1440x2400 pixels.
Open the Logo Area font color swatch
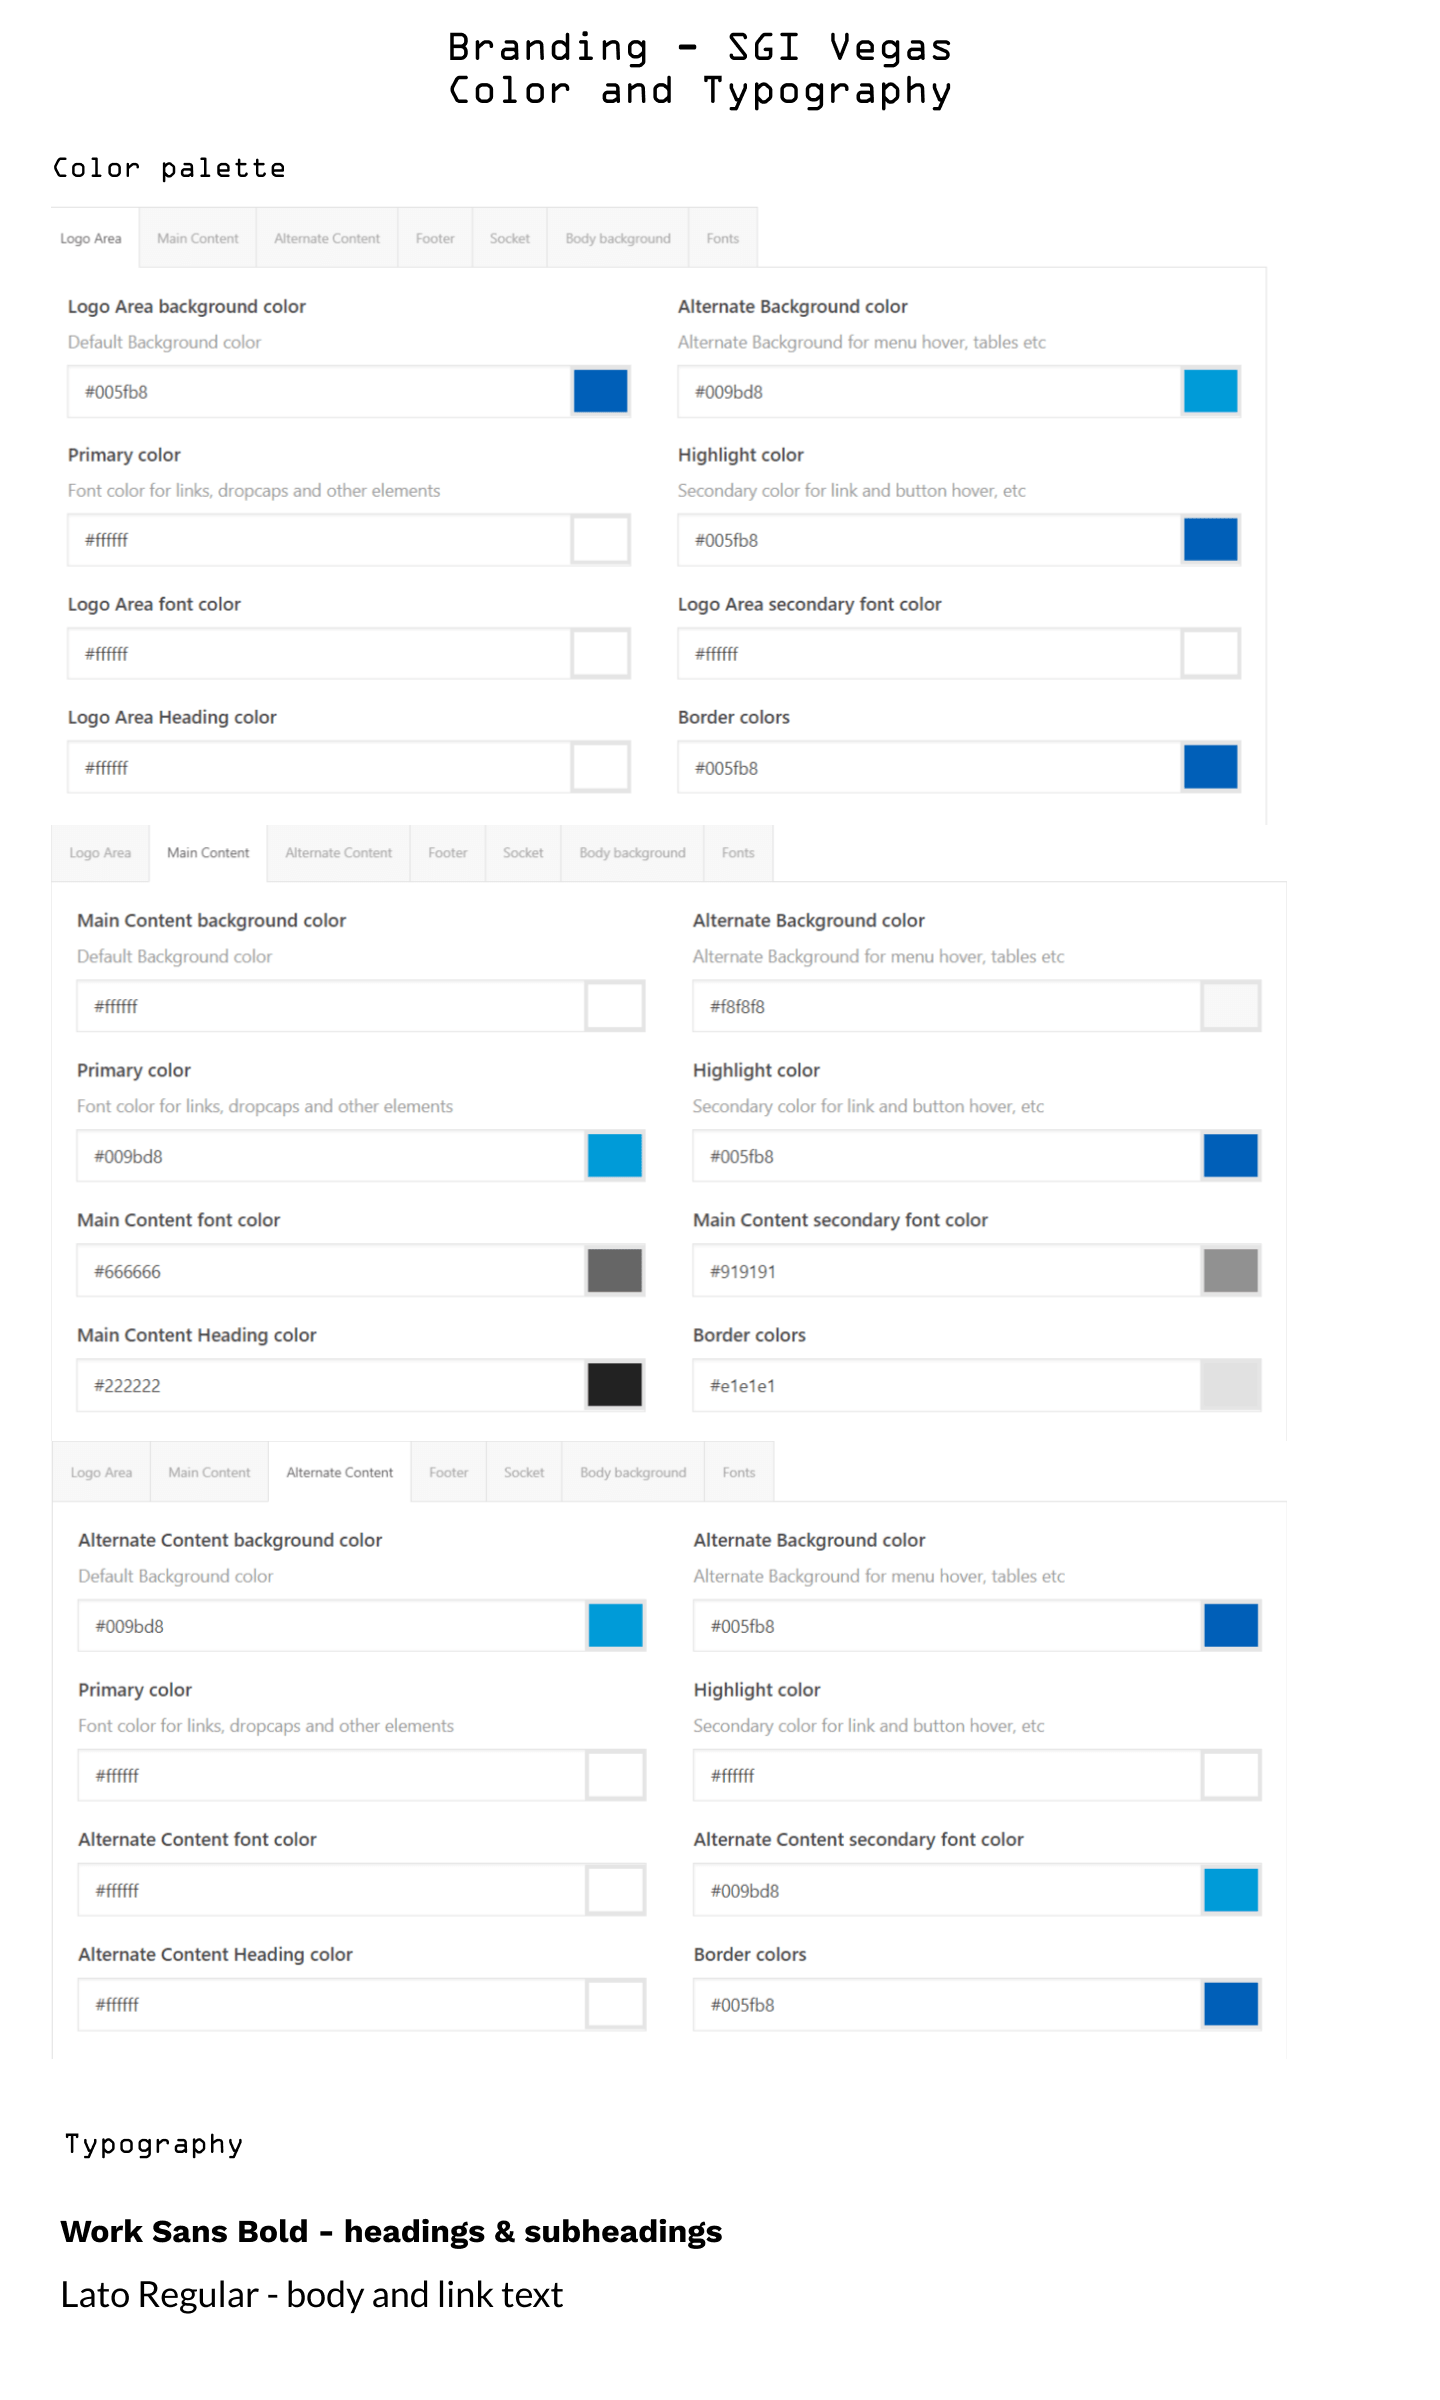coord(600,654)
